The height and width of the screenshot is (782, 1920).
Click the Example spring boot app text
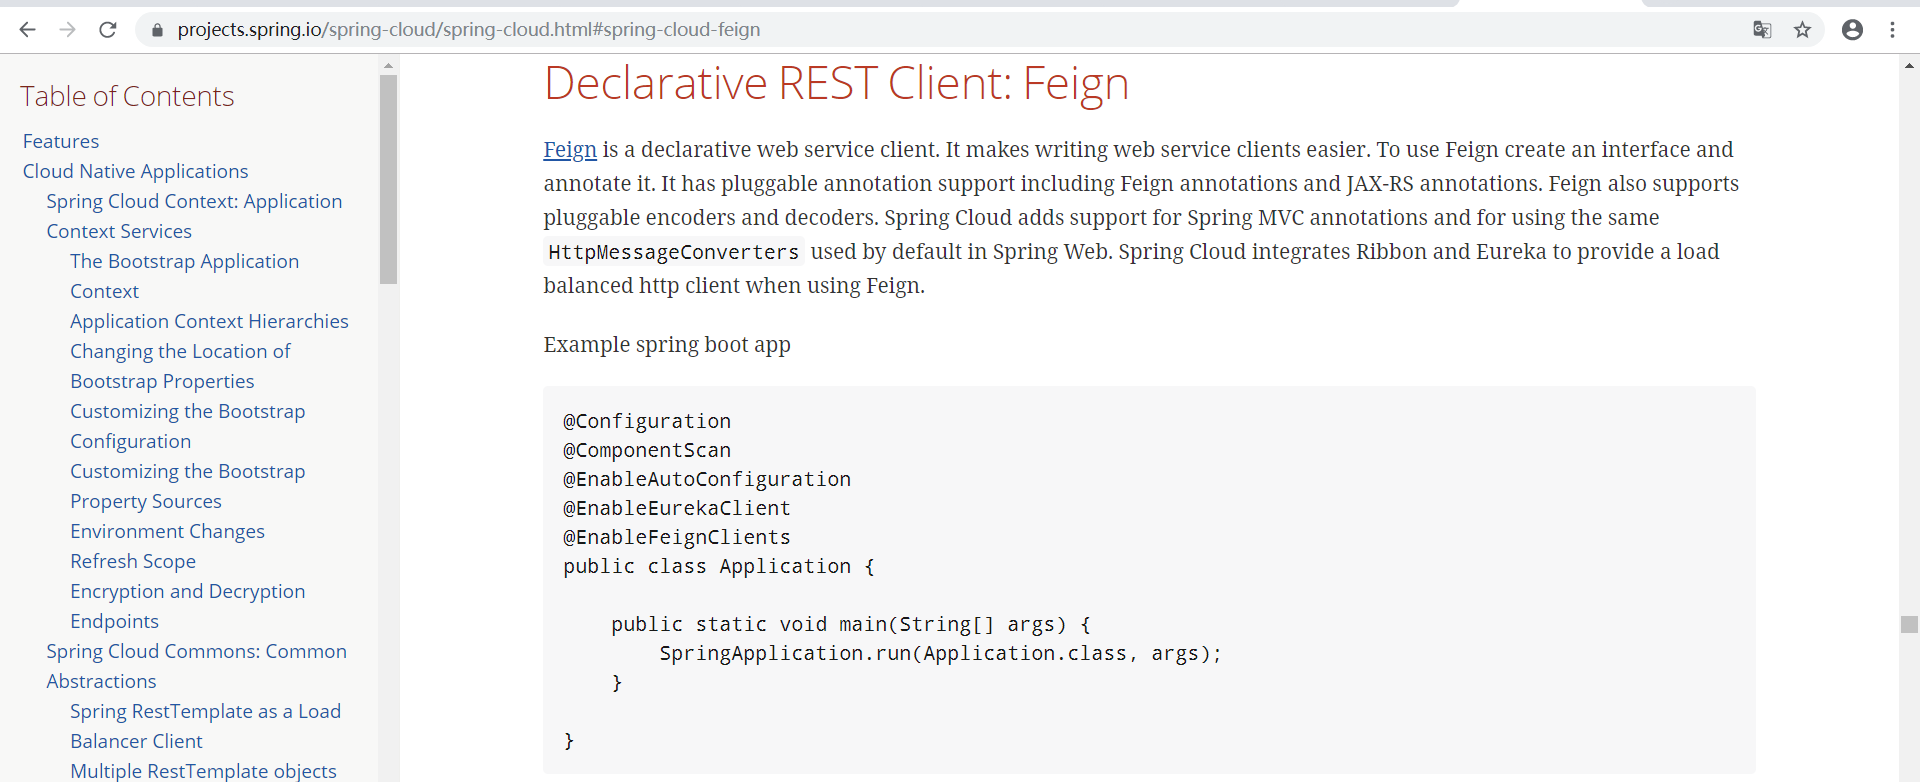pos(667,345)
